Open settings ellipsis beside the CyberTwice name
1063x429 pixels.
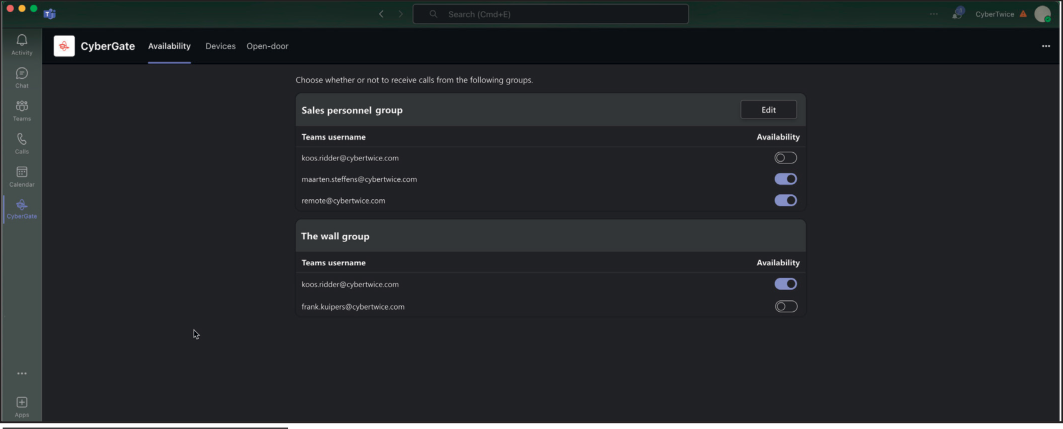click(x=934, y=14)
